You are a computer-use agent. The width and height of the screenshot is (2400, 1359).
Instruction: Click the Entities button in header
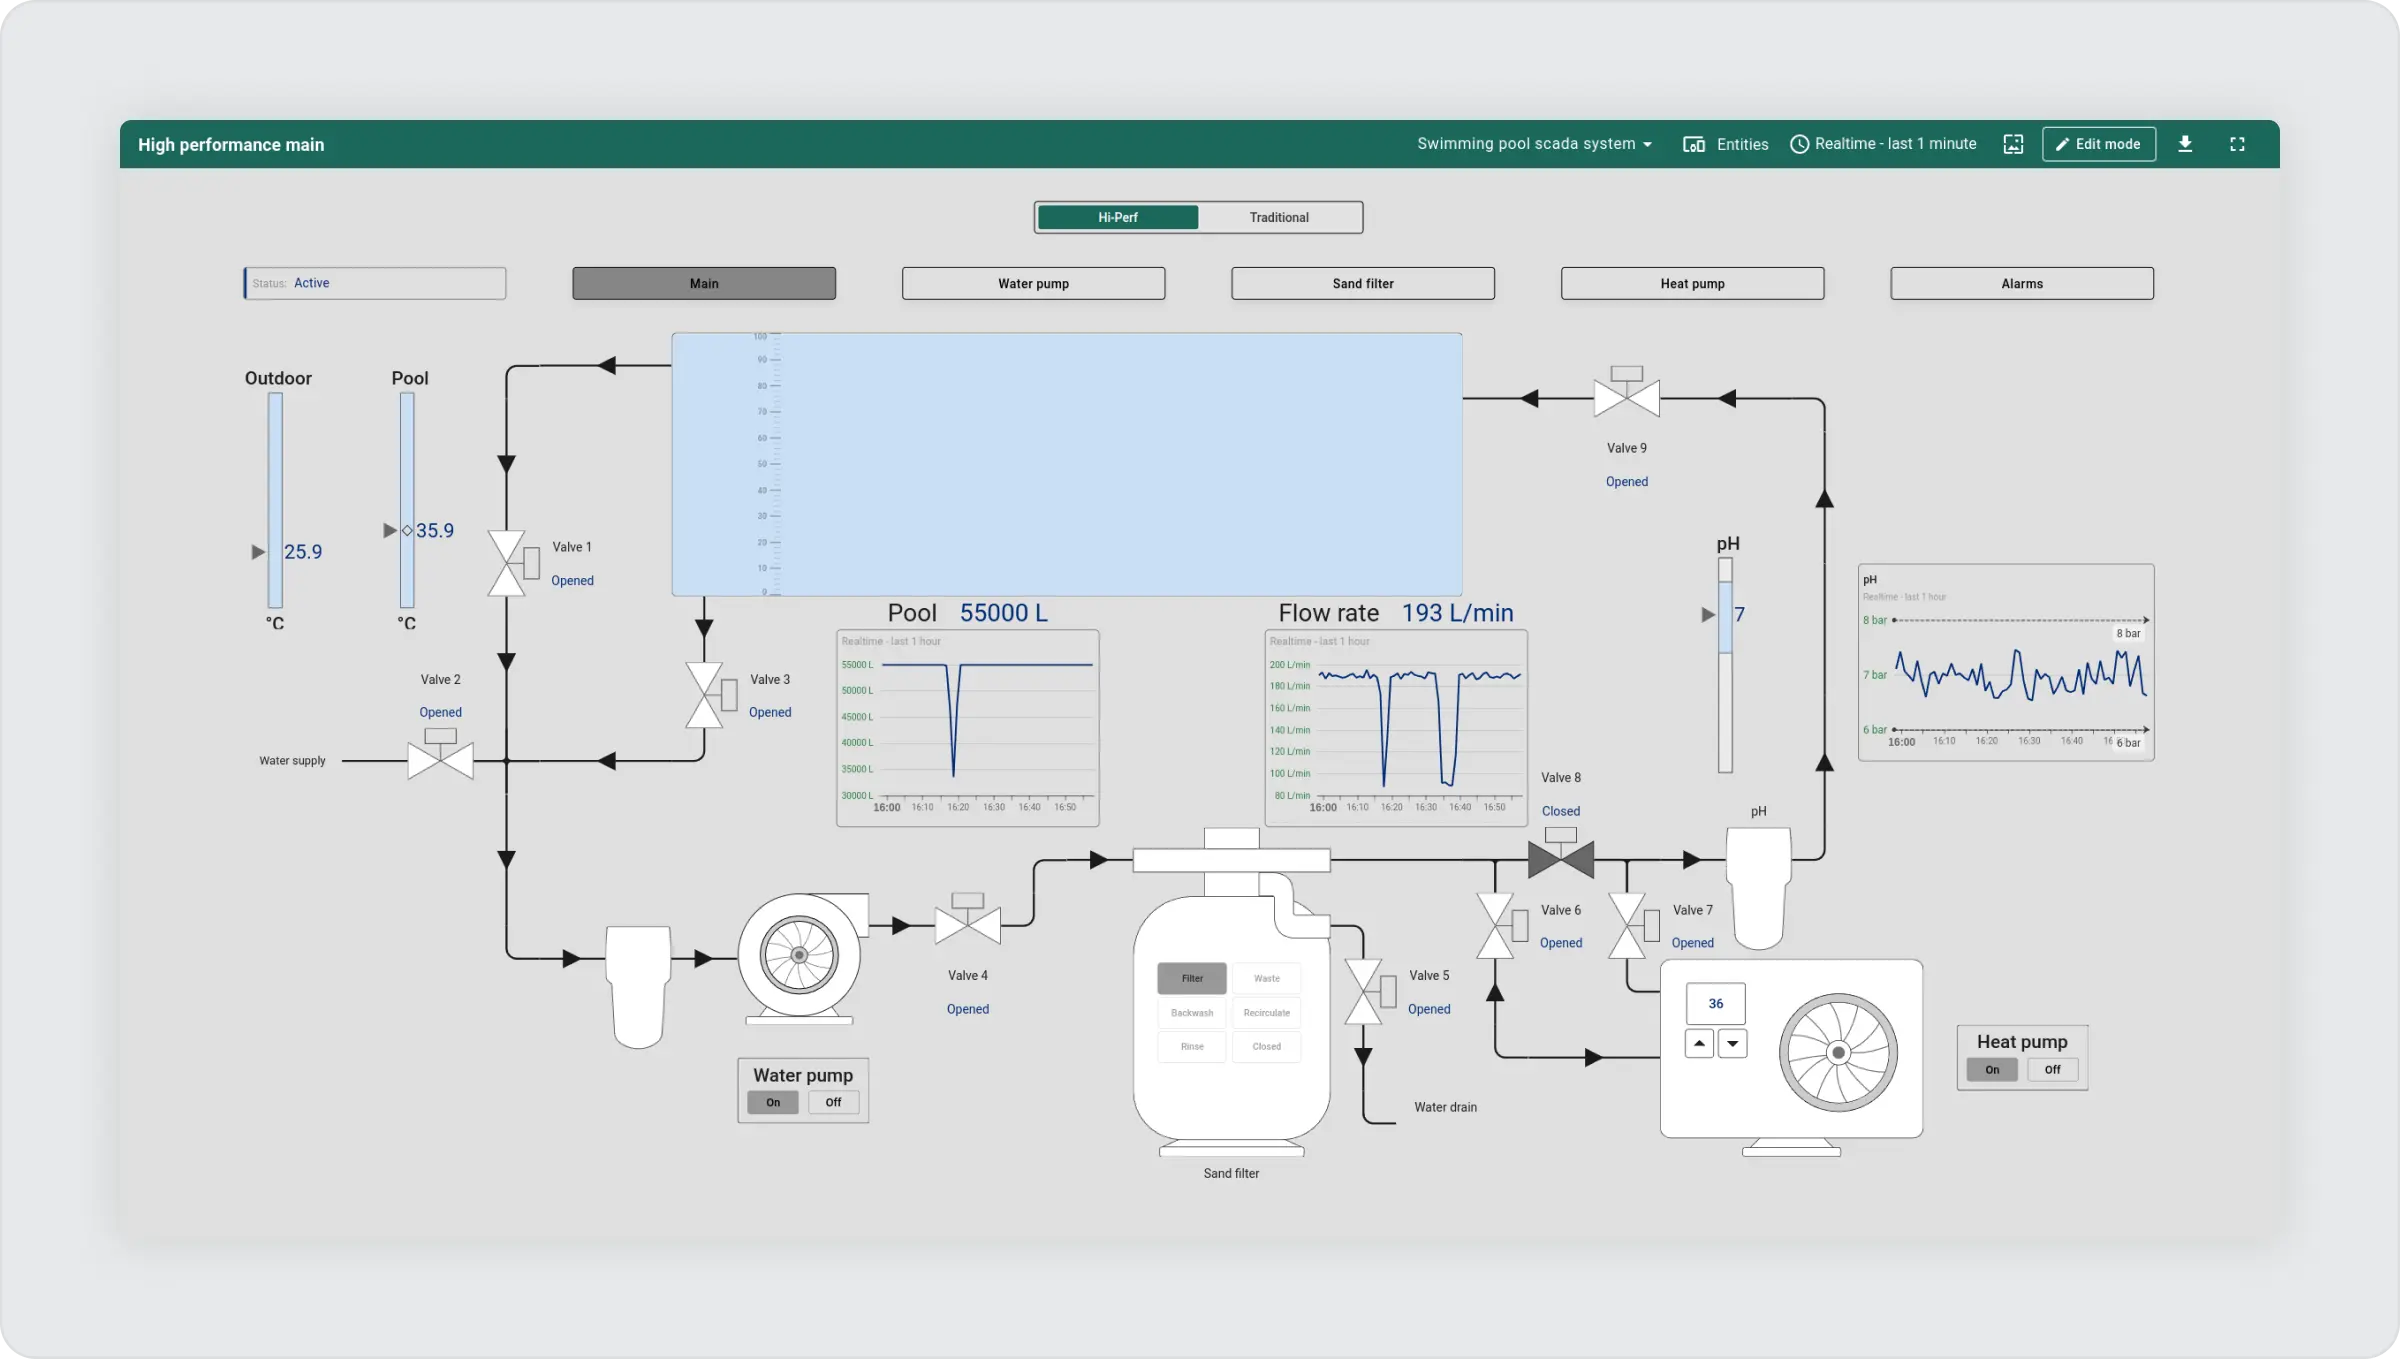click(x=1726, y=144)
